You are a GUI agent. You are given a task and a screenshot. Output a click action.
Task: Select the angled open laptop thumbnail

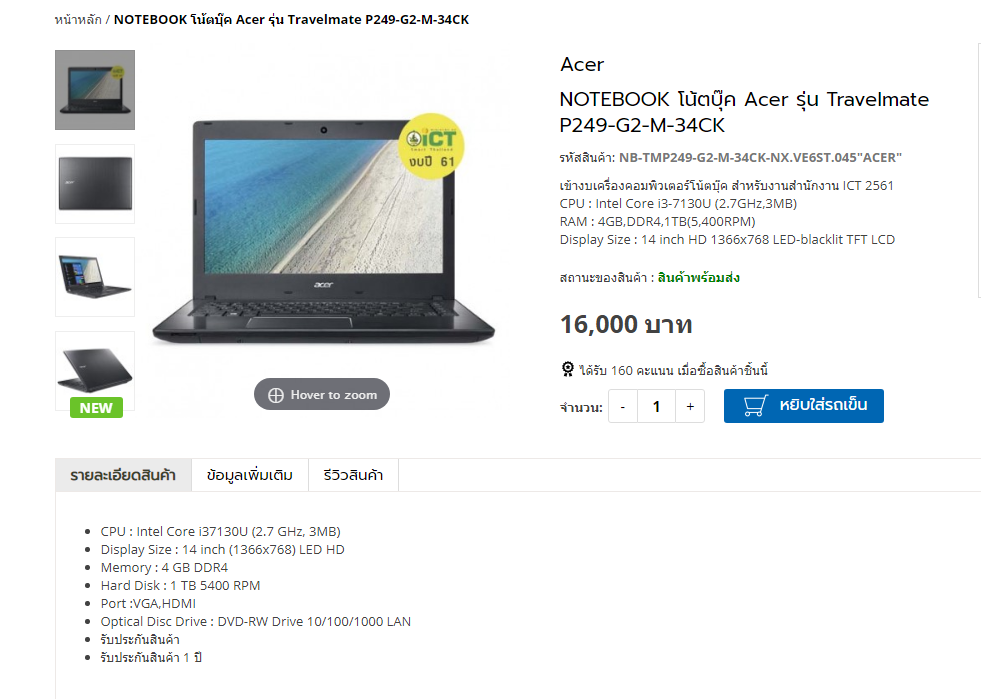pos(95,277)
